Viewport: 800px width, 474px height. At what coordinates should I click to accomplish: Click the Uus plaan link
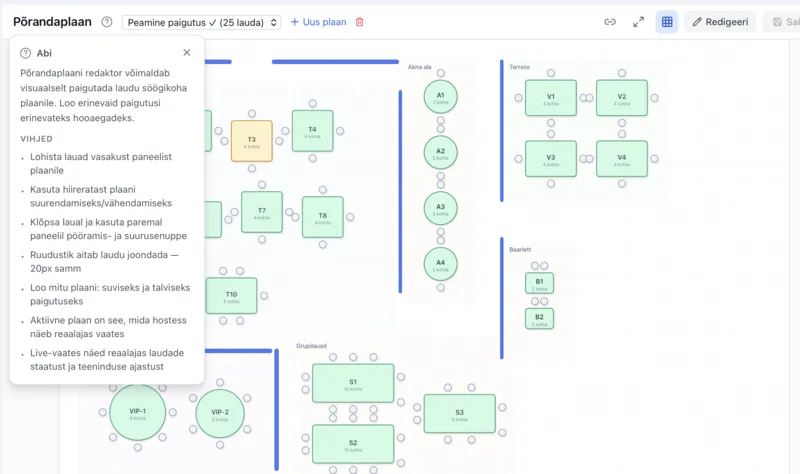[317, 22]
